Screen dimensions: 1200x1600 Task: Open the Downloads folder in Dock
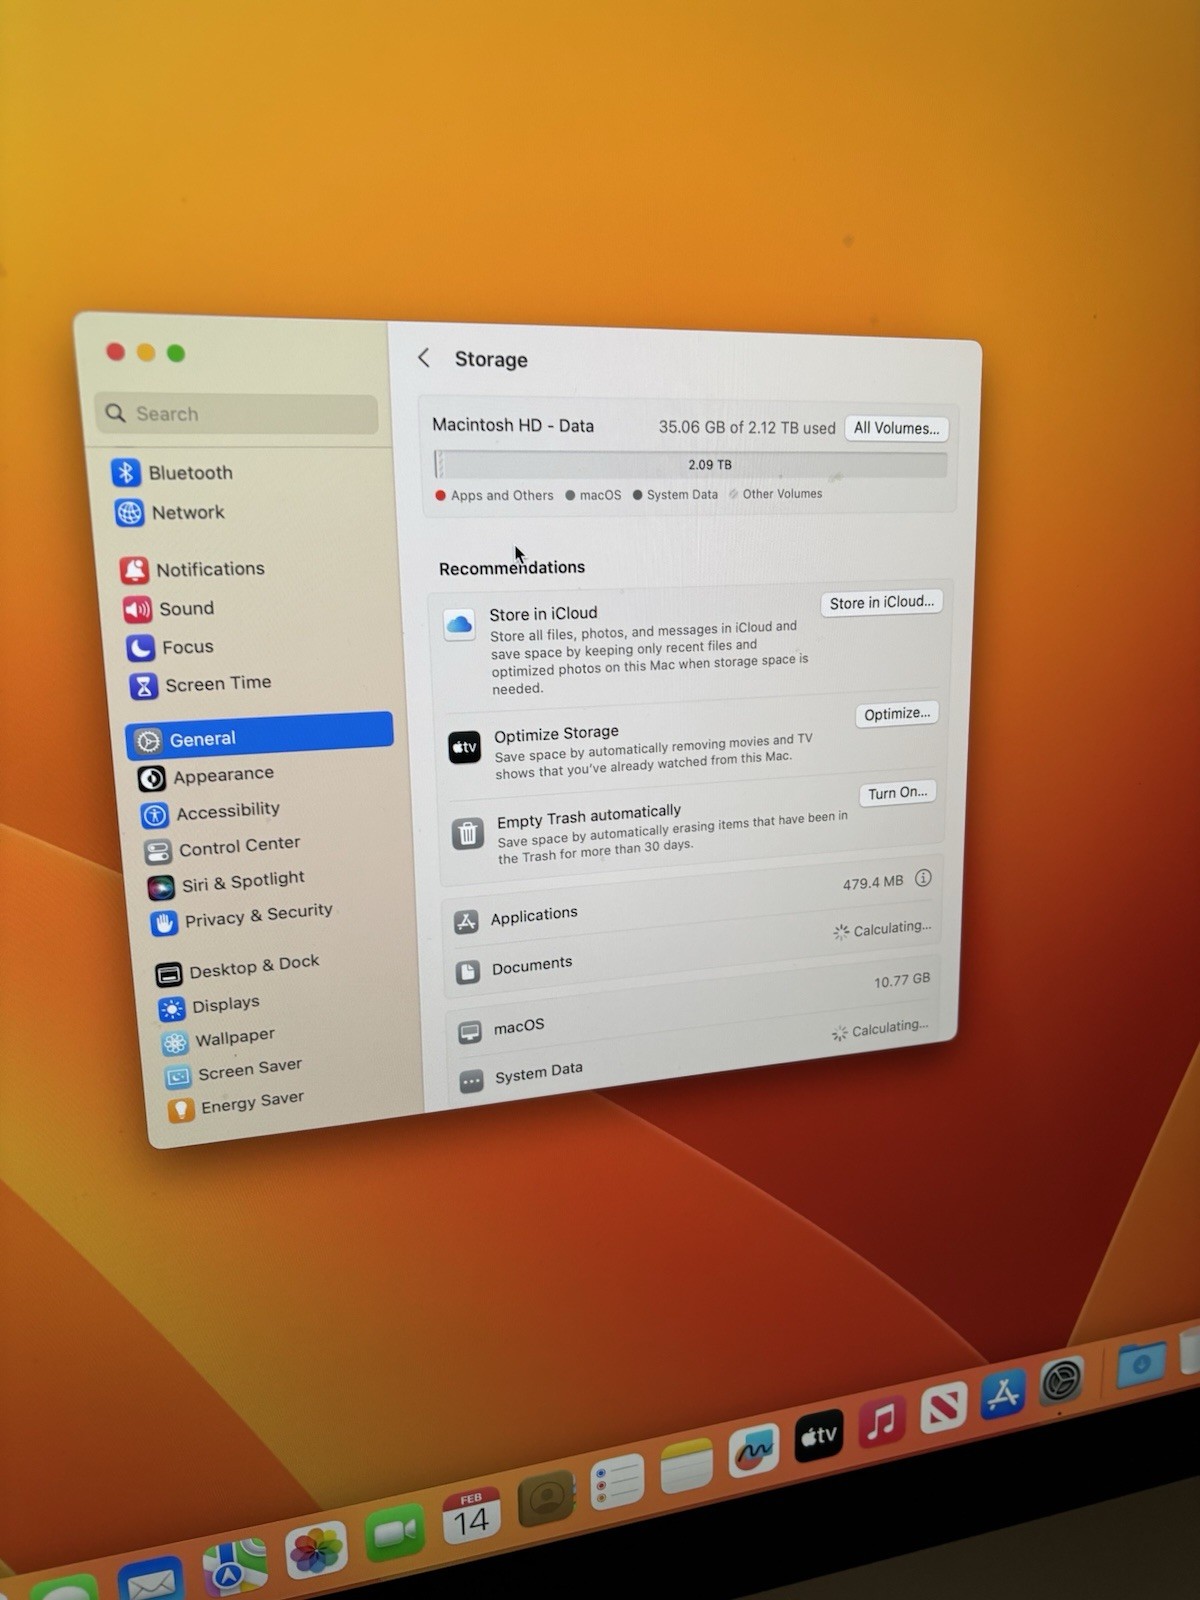[x=1141, y=1364]
